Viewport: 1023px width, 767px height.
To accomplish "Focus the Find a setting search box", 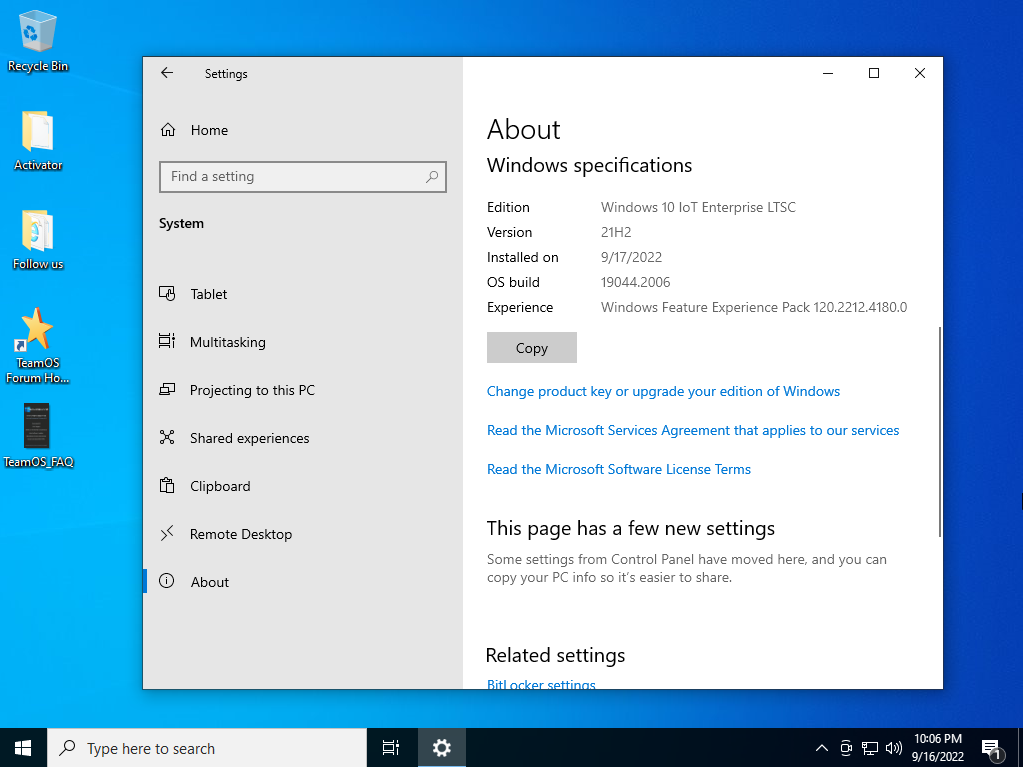I will (303, 177).
